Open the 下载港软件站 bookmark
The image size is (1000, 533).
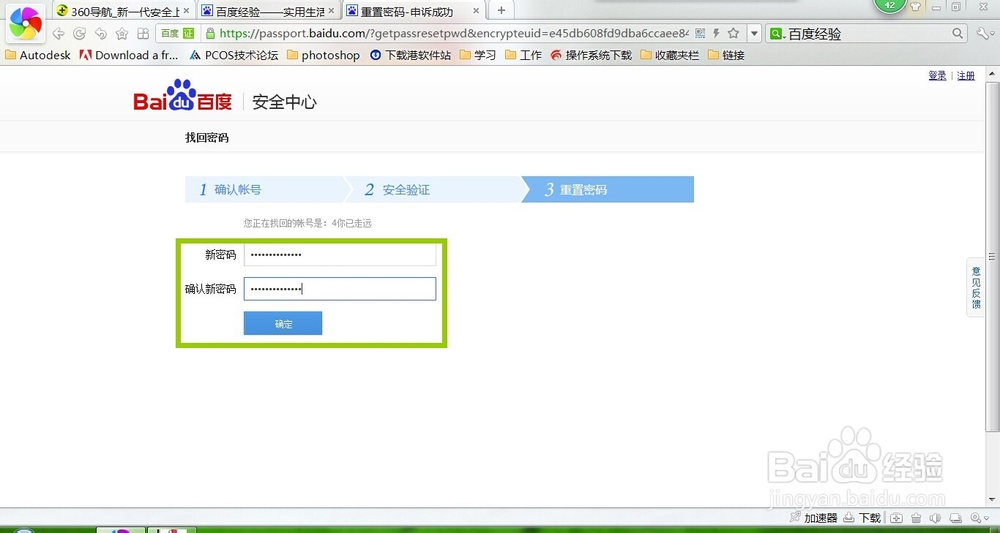pos(410,55)
